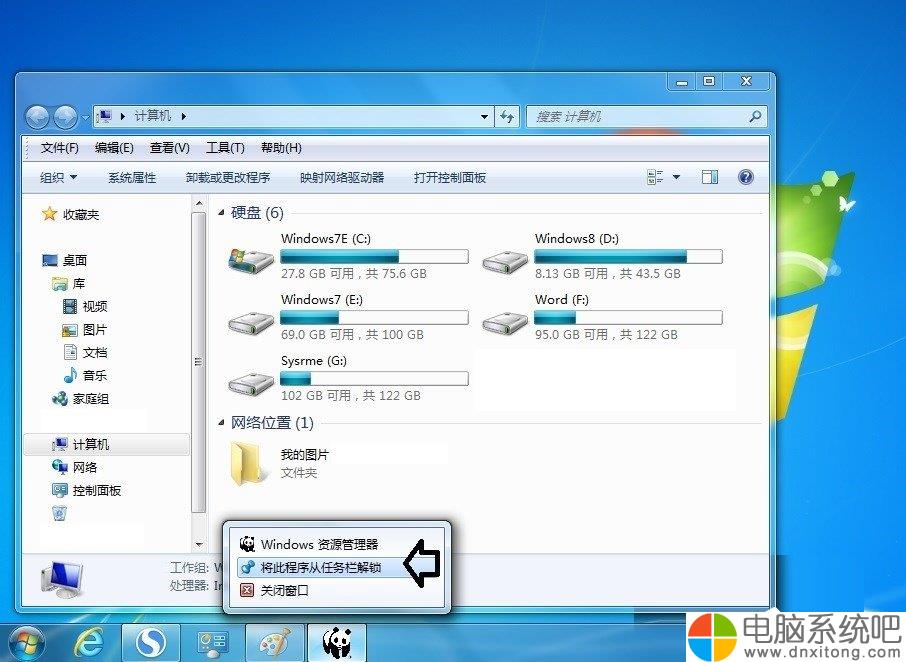Click the help question mark icon
906x662 pixels.
click(x=745, y=177)
